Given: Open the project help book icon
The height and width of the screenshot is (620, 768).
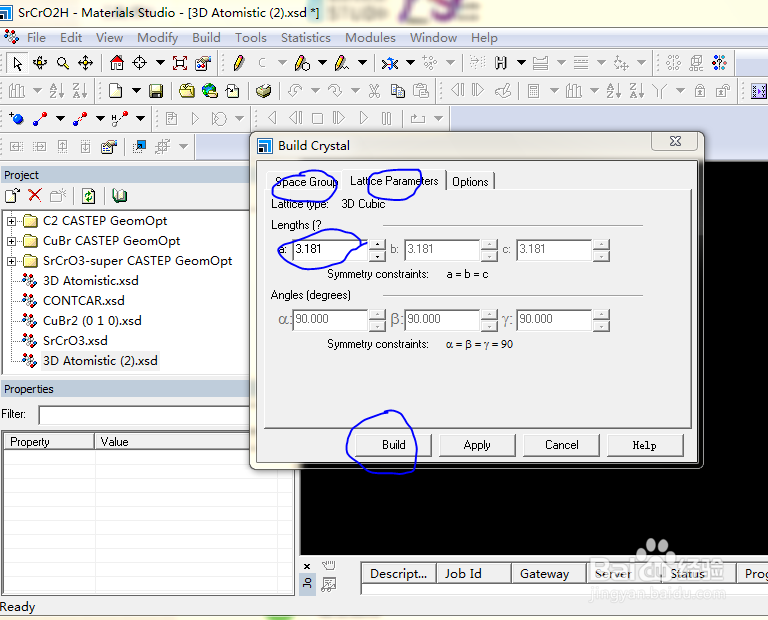Looking at the screenshot, I should [x=120, y=196].
